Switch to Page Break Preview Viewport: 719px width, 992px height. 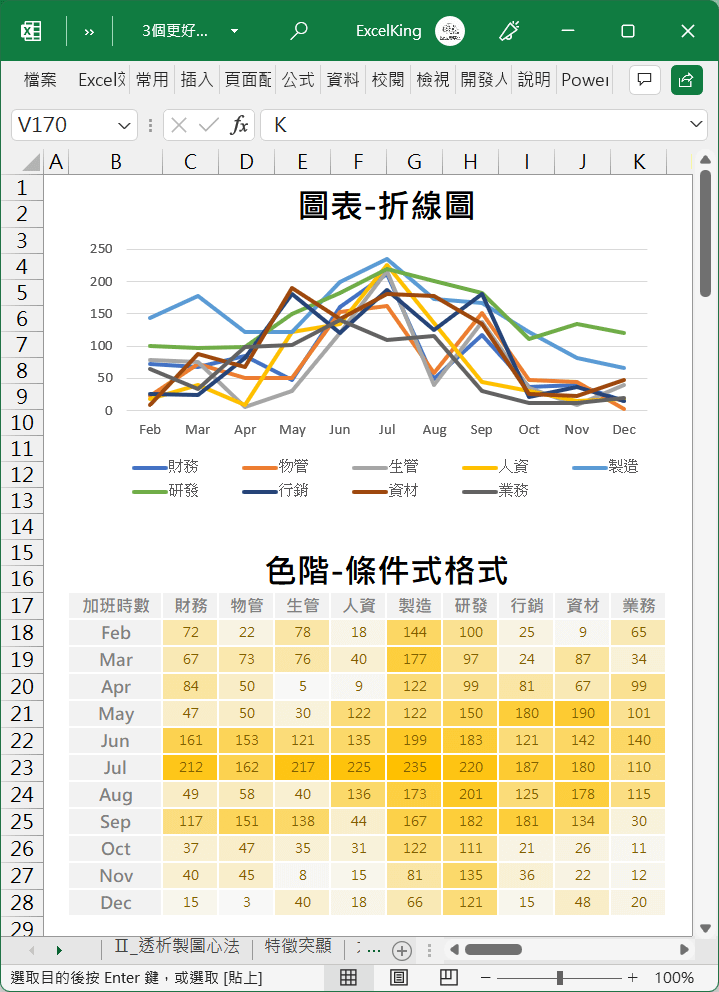449,977
